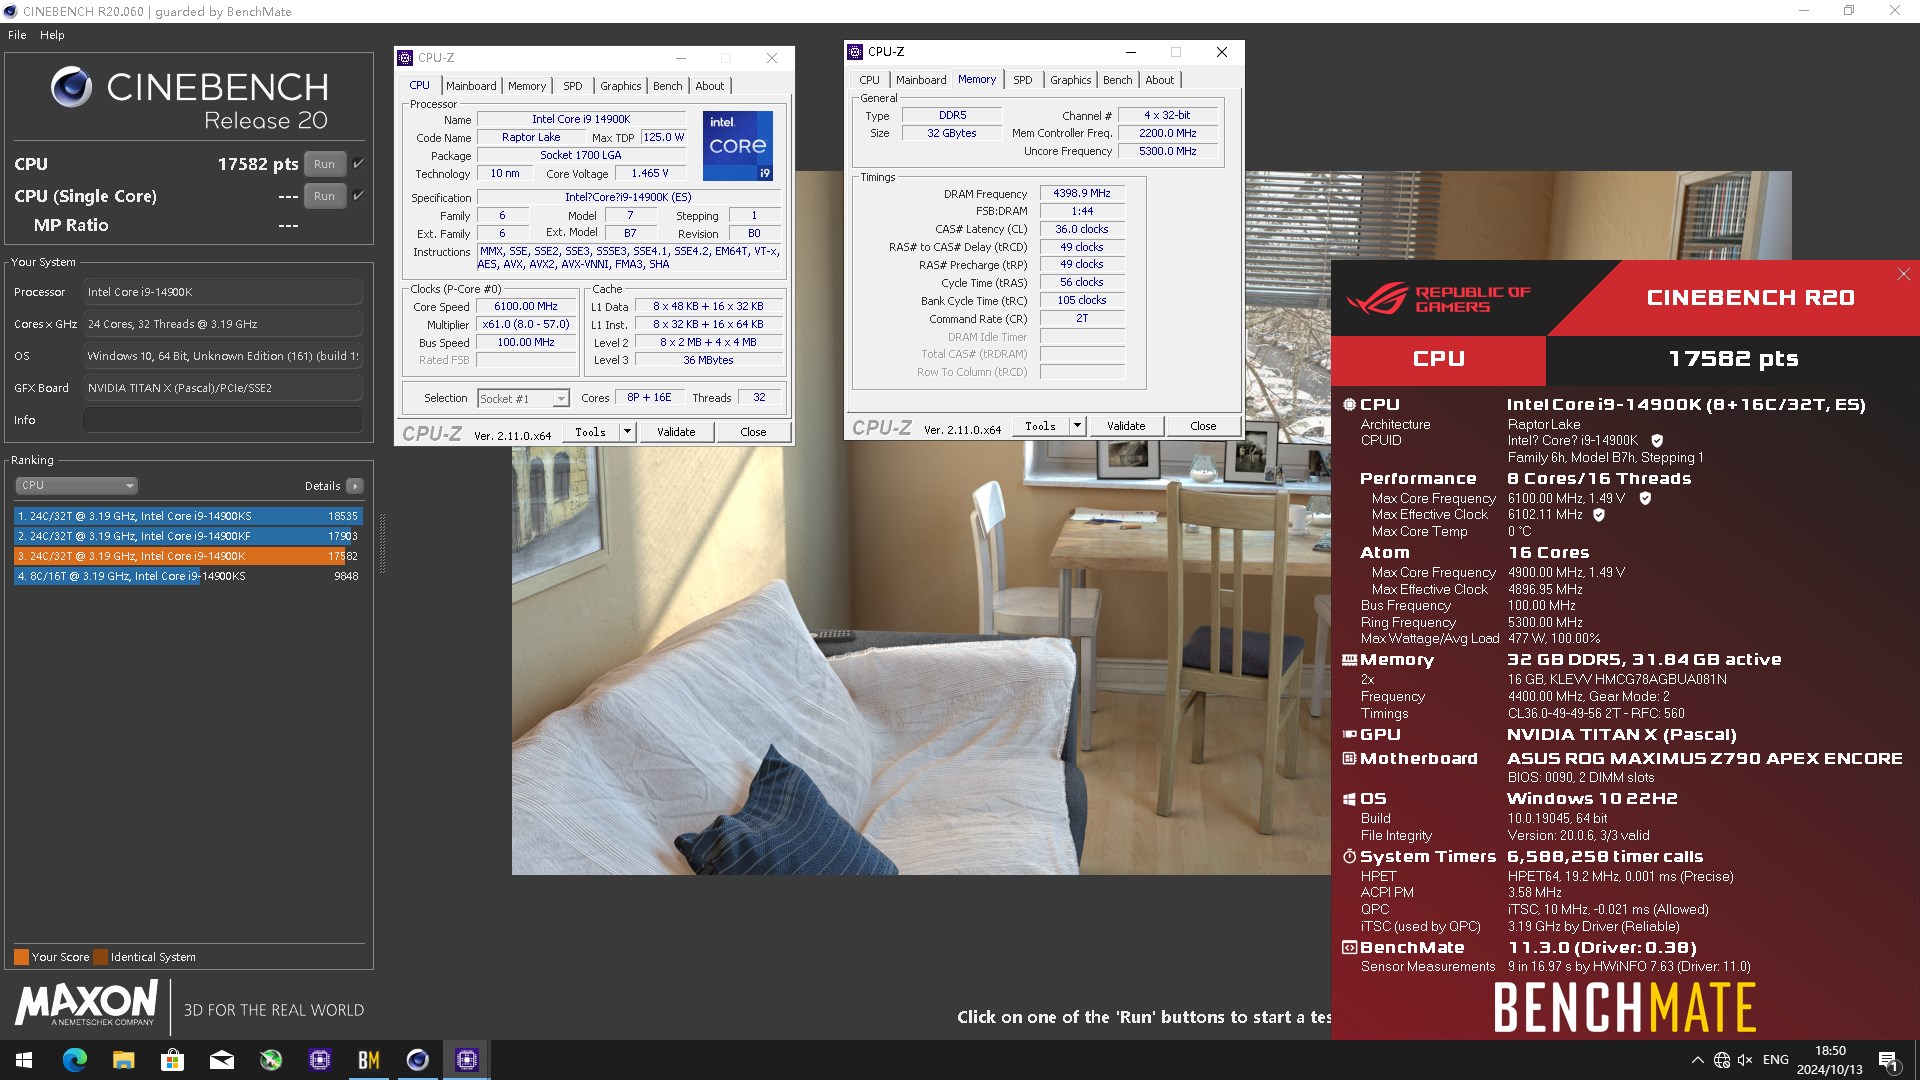Switch to Memory tab in left CPU-Z window
The image size is (1920, 1080).
click(527, 86)
